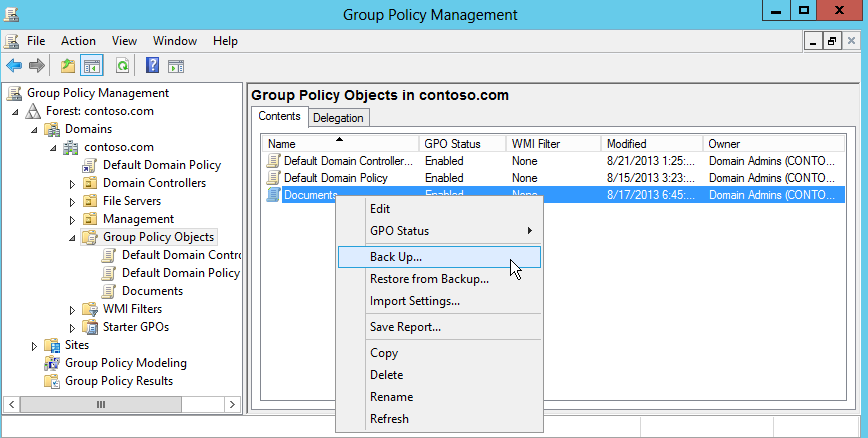Expand the Management node
The image size is (868, 438).
[72, 219]
